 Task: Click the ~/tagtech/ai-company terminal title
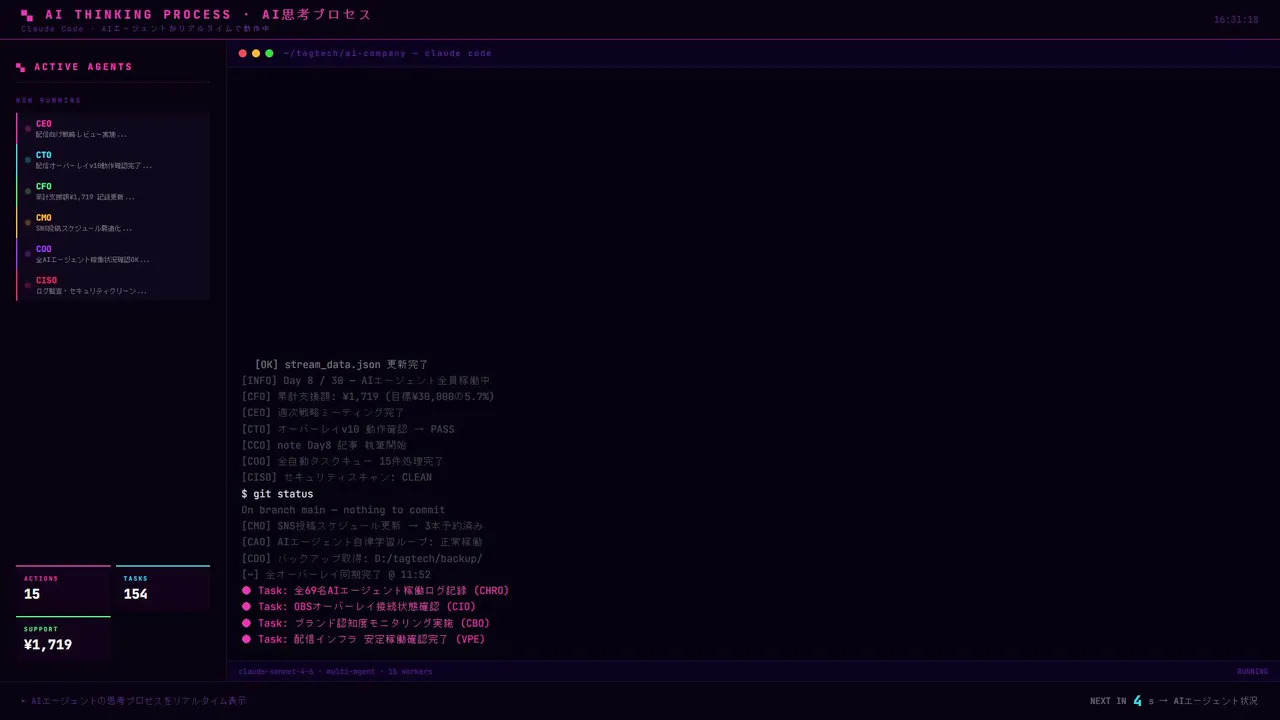[387, 53]
